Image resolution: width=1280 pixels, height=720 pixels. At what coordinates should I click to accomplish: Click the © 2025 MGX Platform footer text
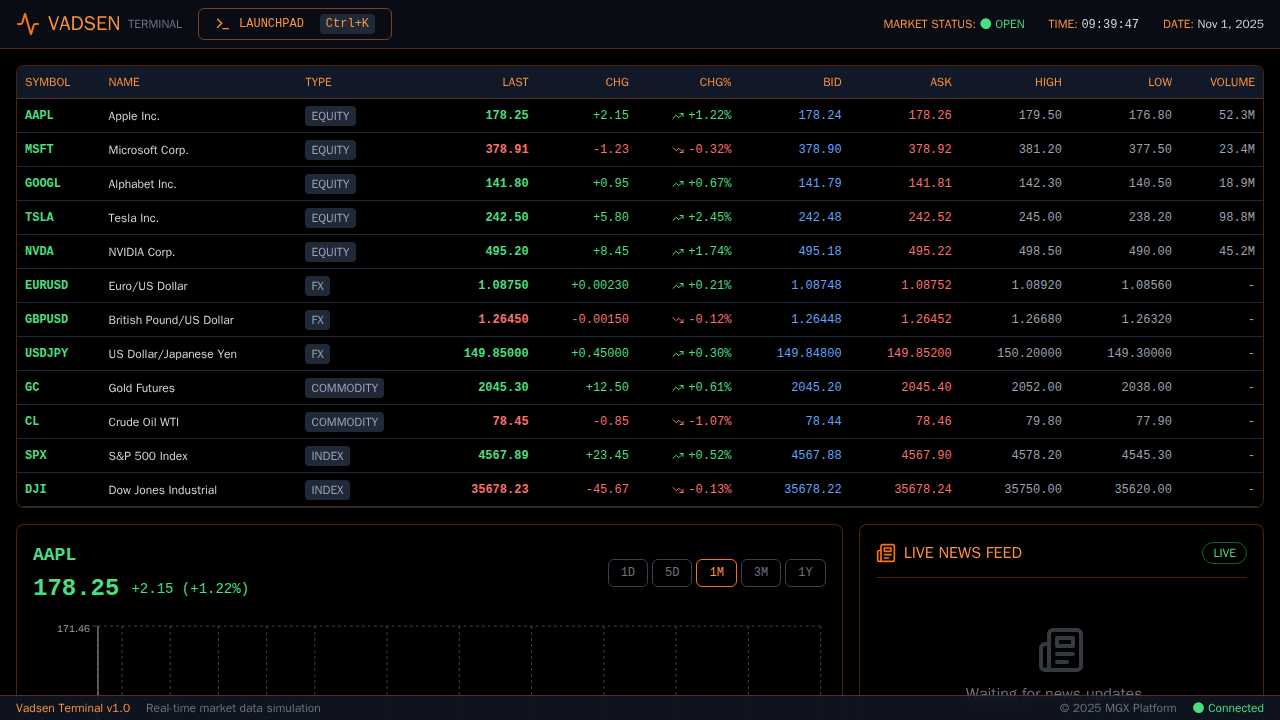1118,708
